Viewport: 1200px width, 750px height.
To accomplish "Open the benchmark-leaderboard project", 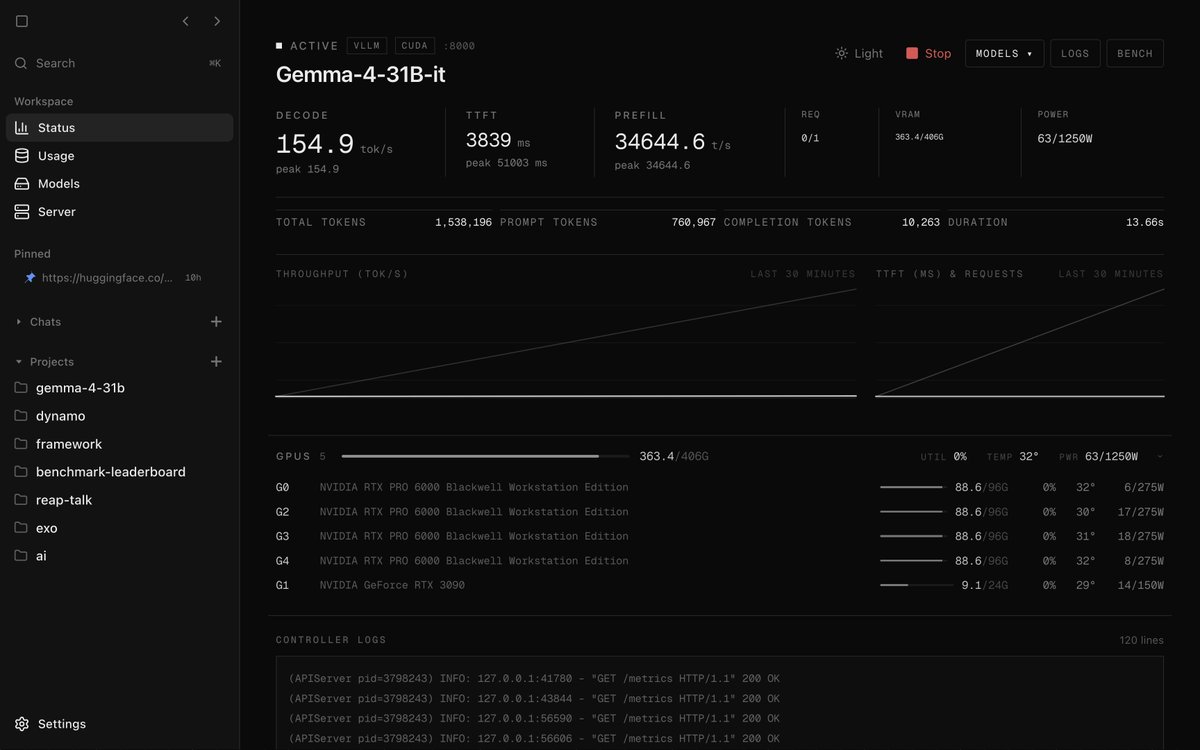I will click(x=120, y=472).
